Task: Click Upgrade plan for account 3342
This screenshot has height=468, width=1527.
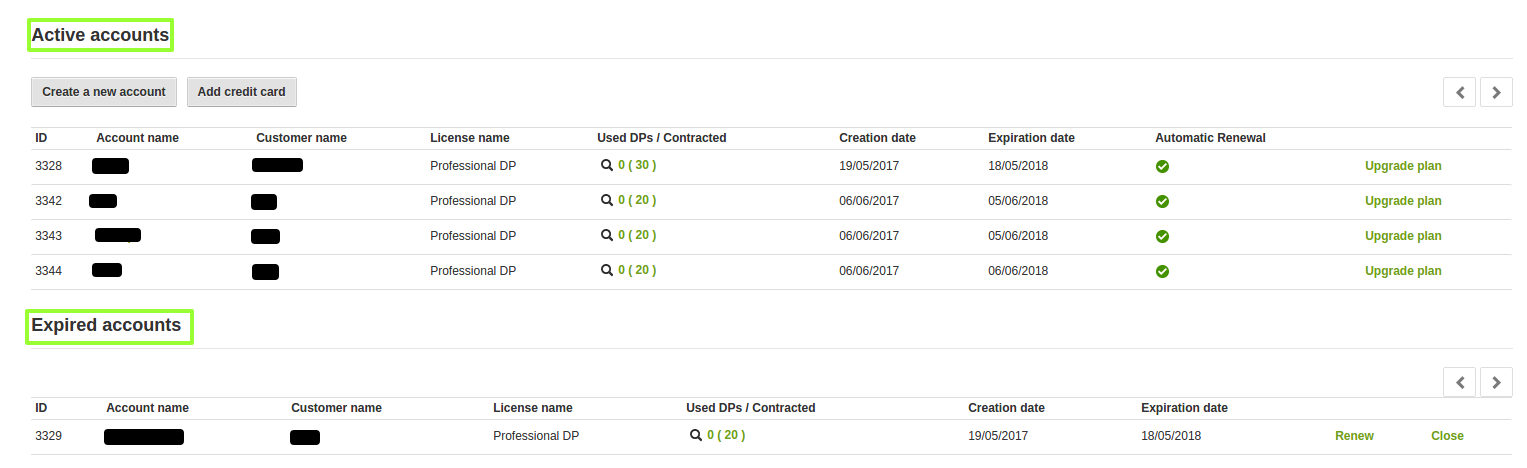Action: coord(1403,201)
